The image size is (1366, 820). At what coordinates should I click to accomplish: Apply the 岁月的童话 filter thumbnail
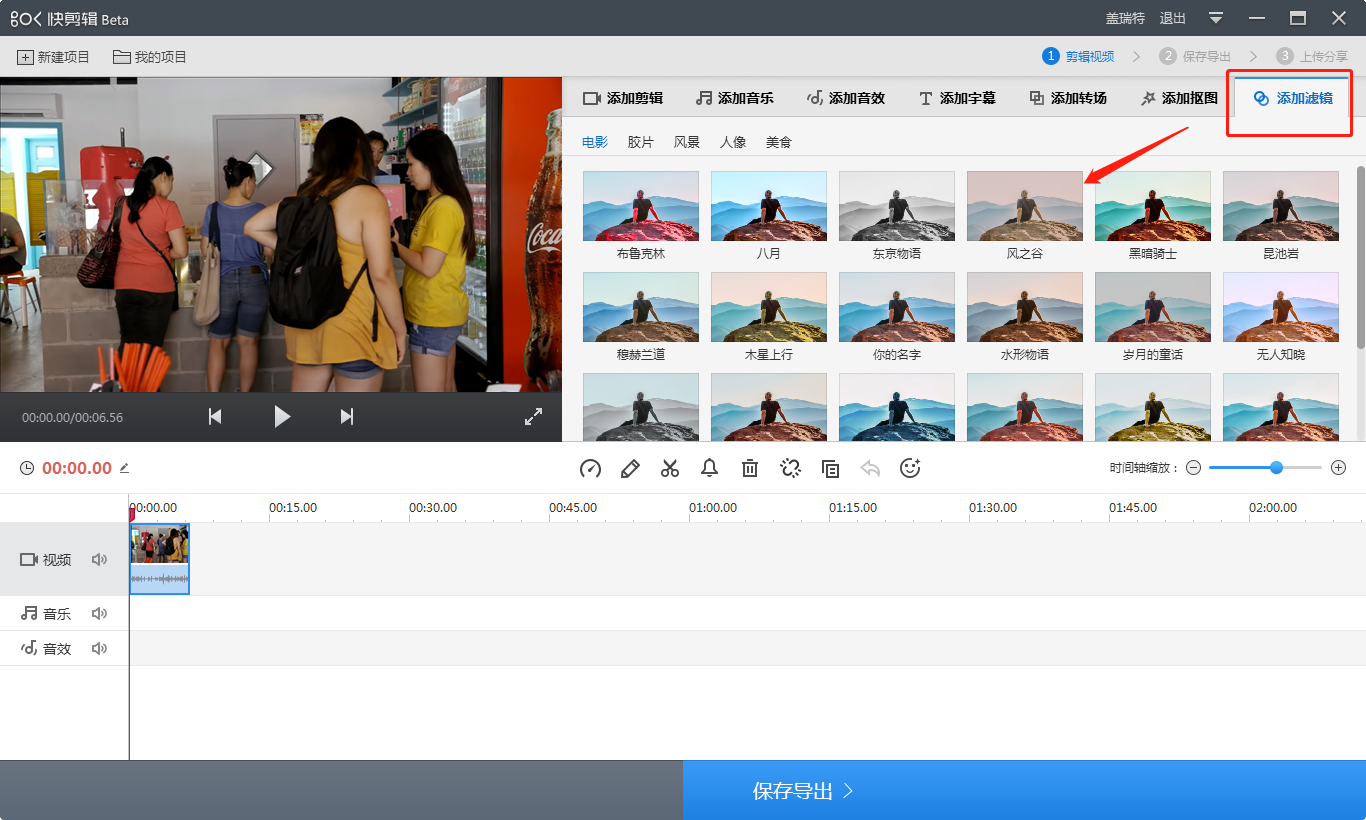tap(1153, 307)
